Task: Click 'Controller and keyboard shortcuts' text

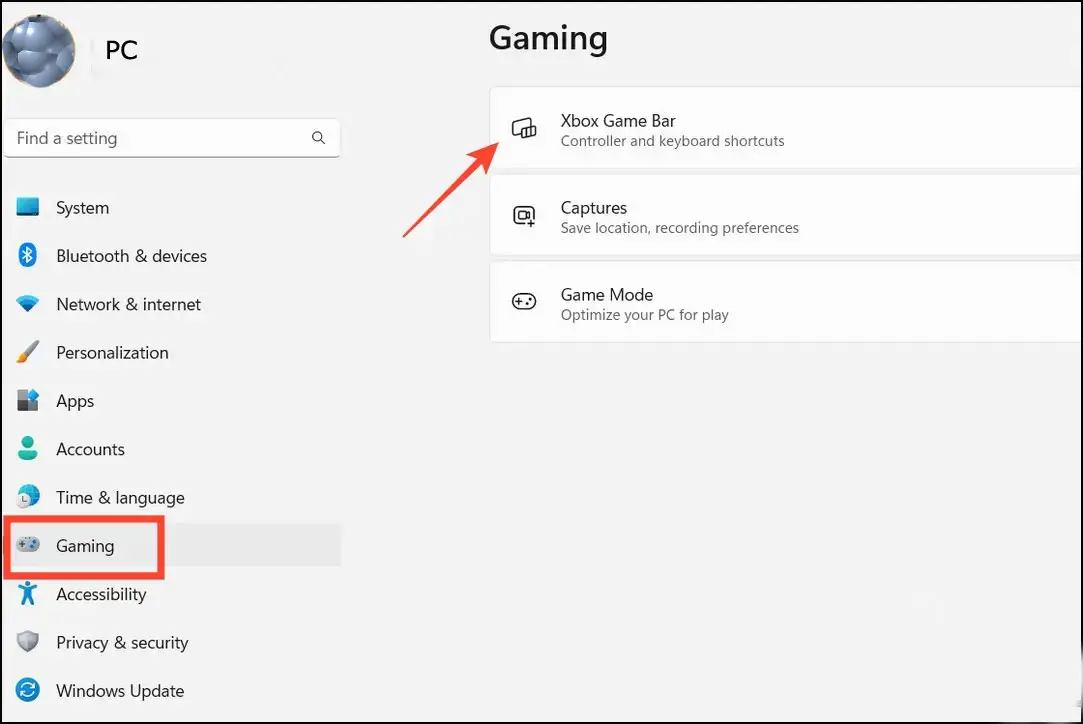Action: pyautogui.click(x=672, y=141)
